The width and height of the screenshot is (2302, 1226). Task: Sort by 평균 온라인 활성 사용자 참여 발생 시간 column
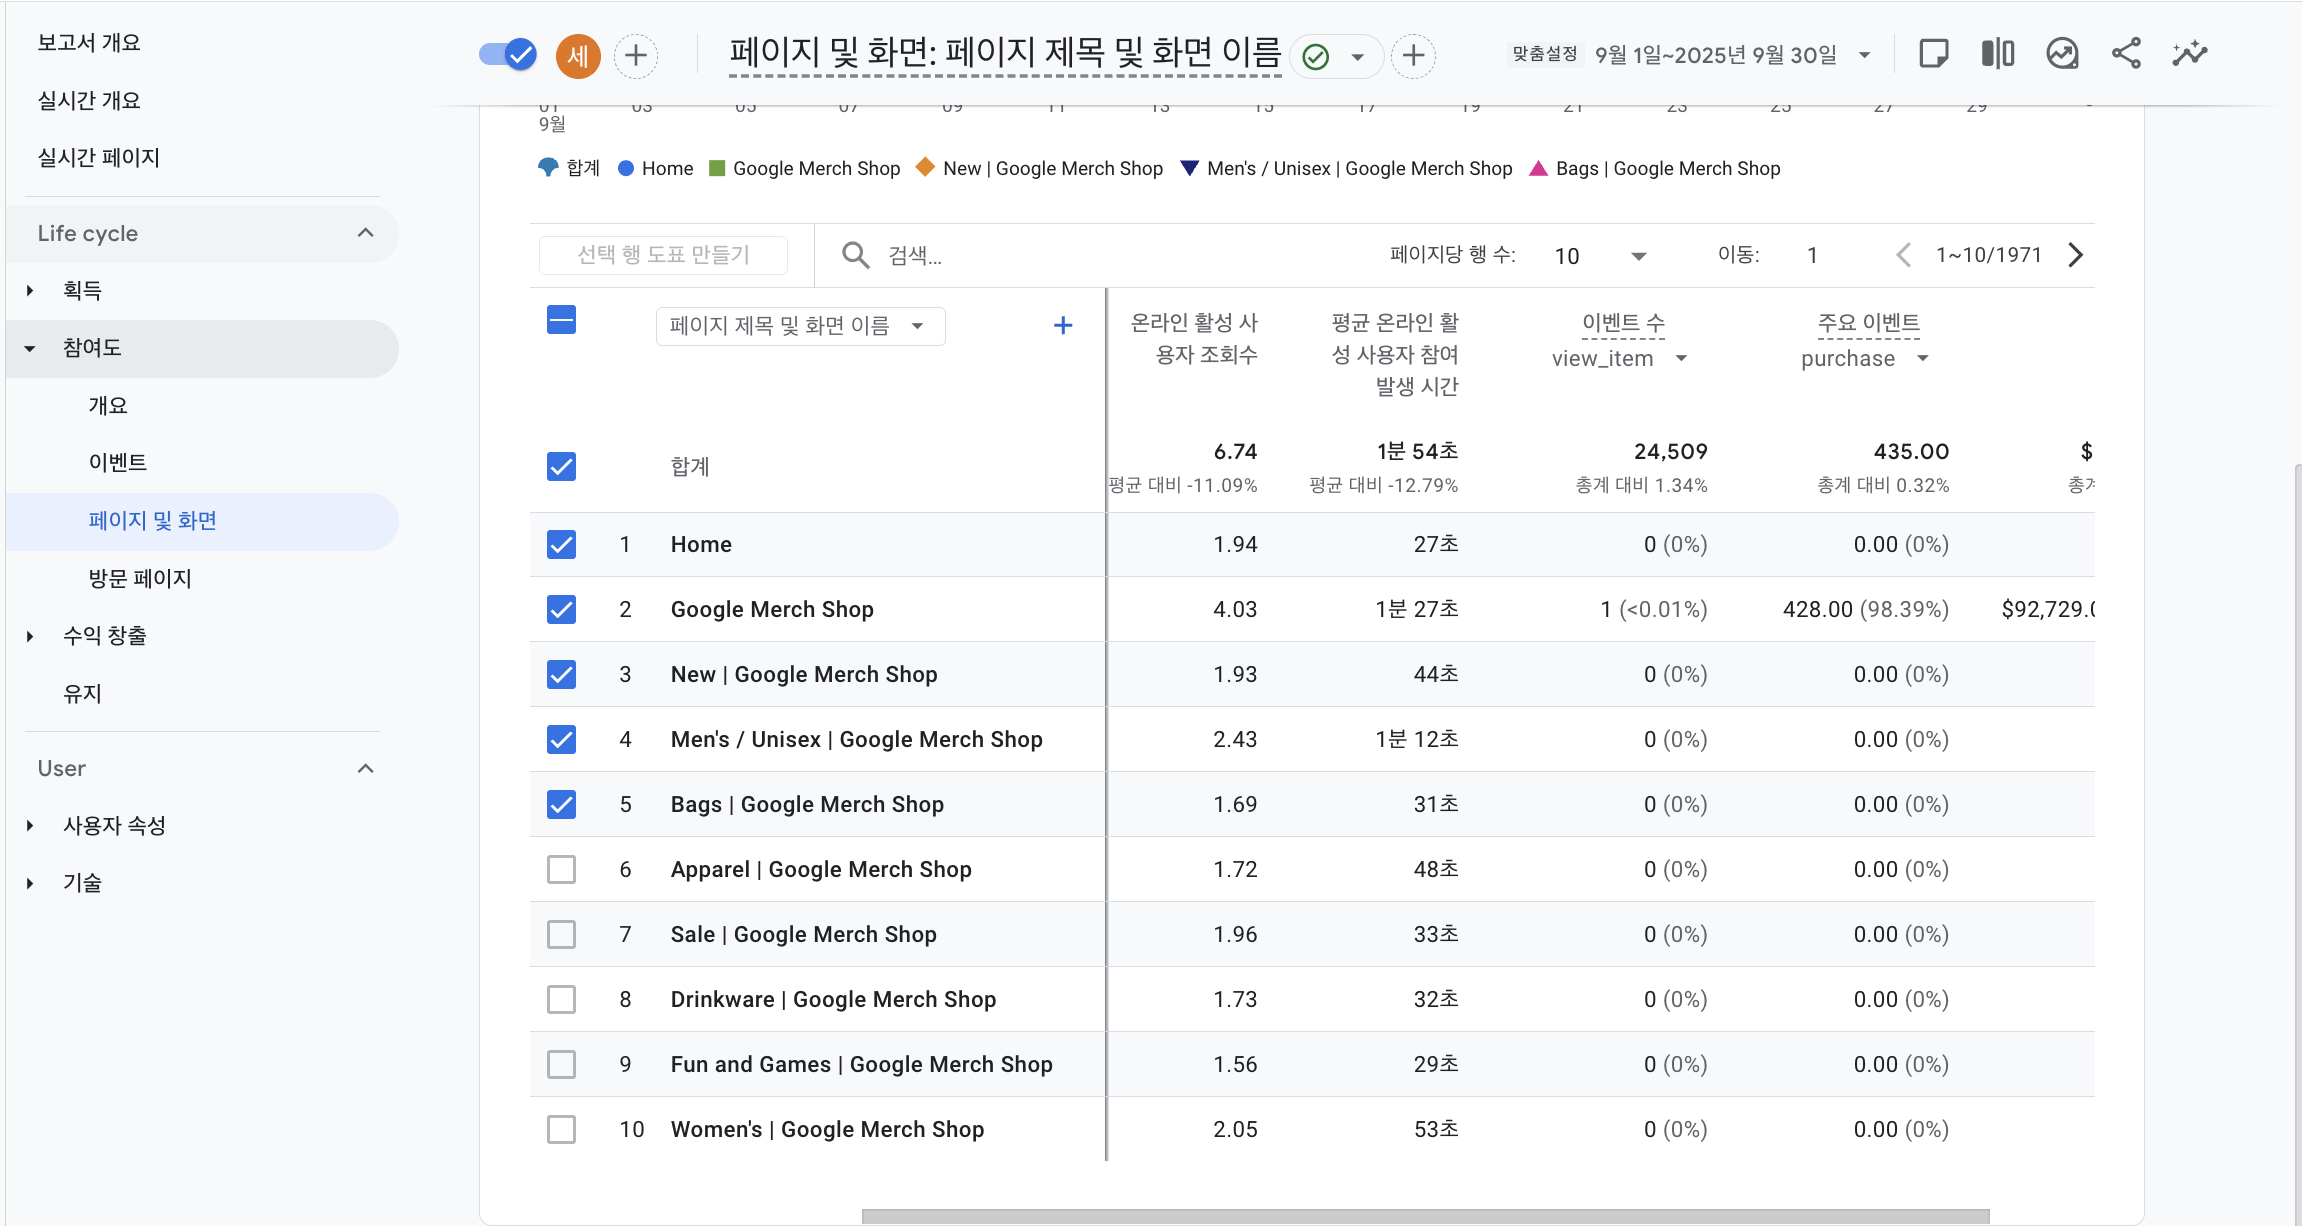point(1395,354)
